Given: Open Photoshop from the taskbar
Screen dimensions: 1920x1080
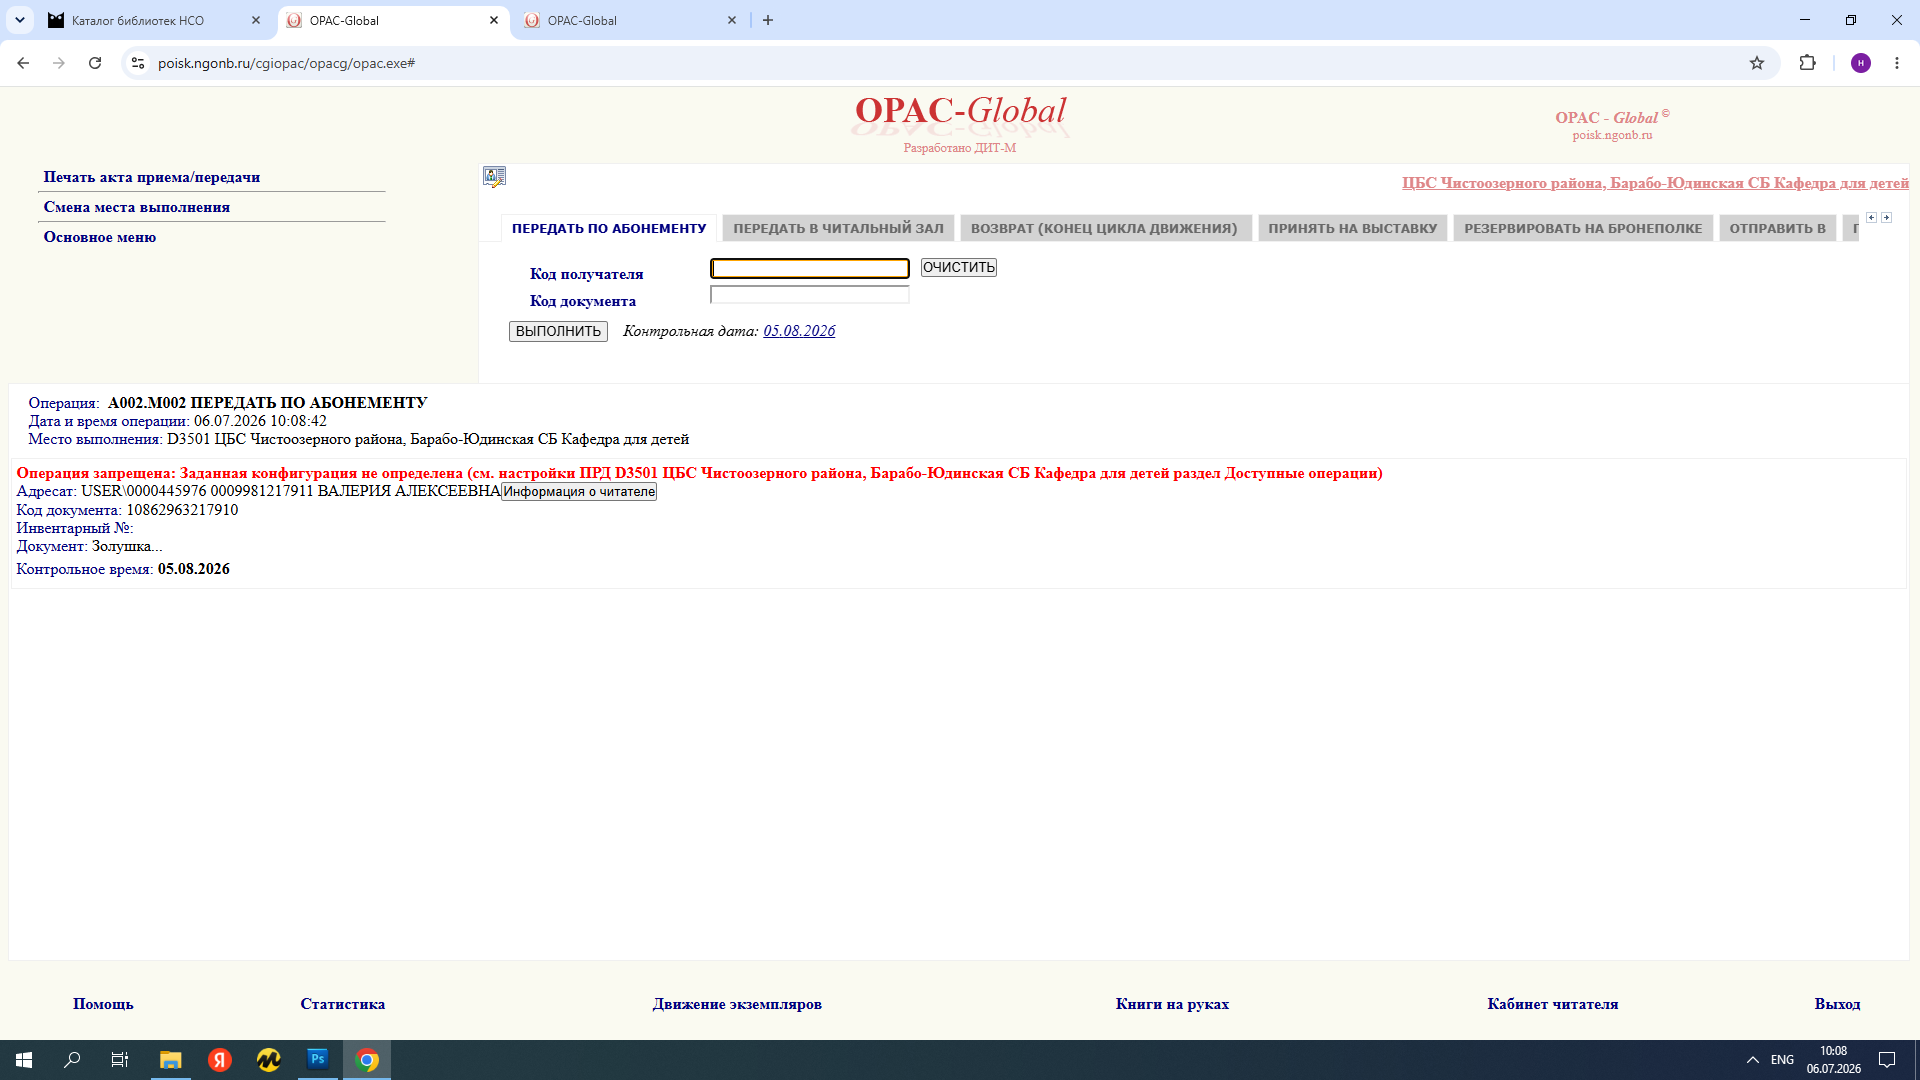Looking at the screenshot, I should tap(318, 1059).
